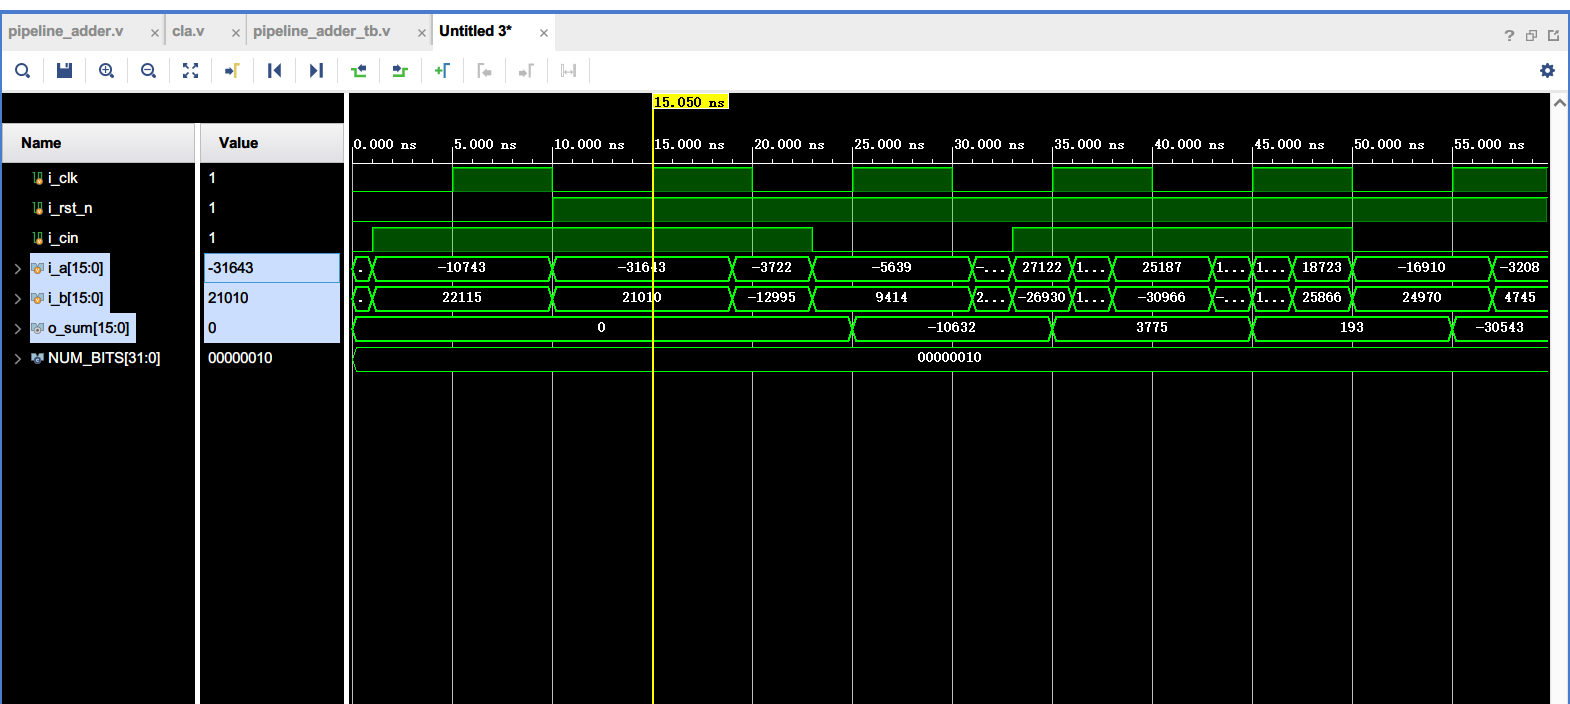Add a marker to waveform
The height and width of the screenshot is (704, 1570).
tap(442, 70)
